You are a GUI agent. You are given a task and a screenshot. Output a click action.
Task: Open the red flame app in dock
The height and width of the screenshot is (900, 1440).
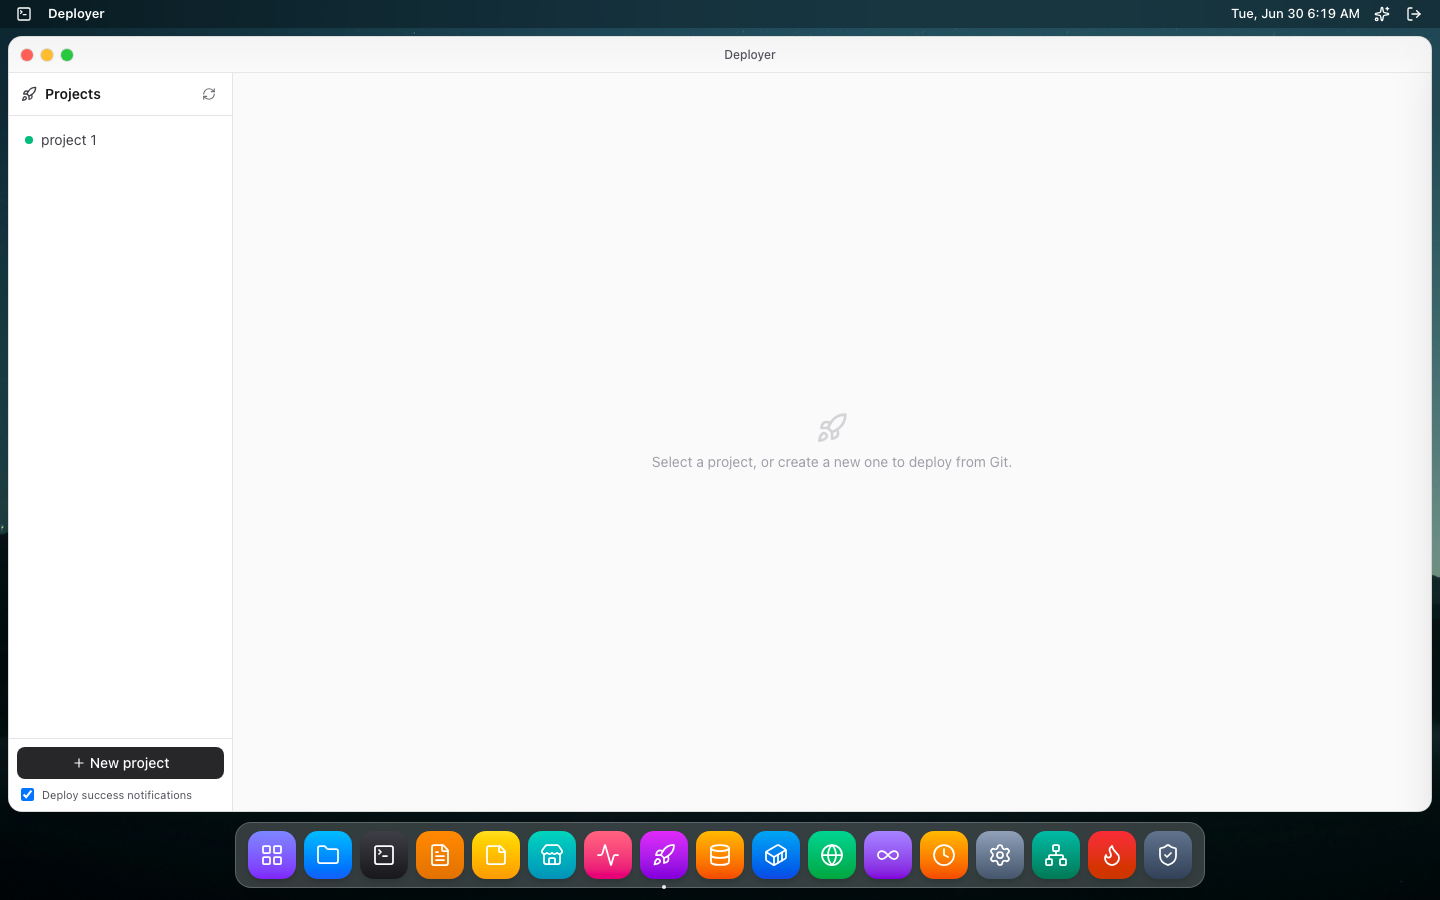(1112, 855)
